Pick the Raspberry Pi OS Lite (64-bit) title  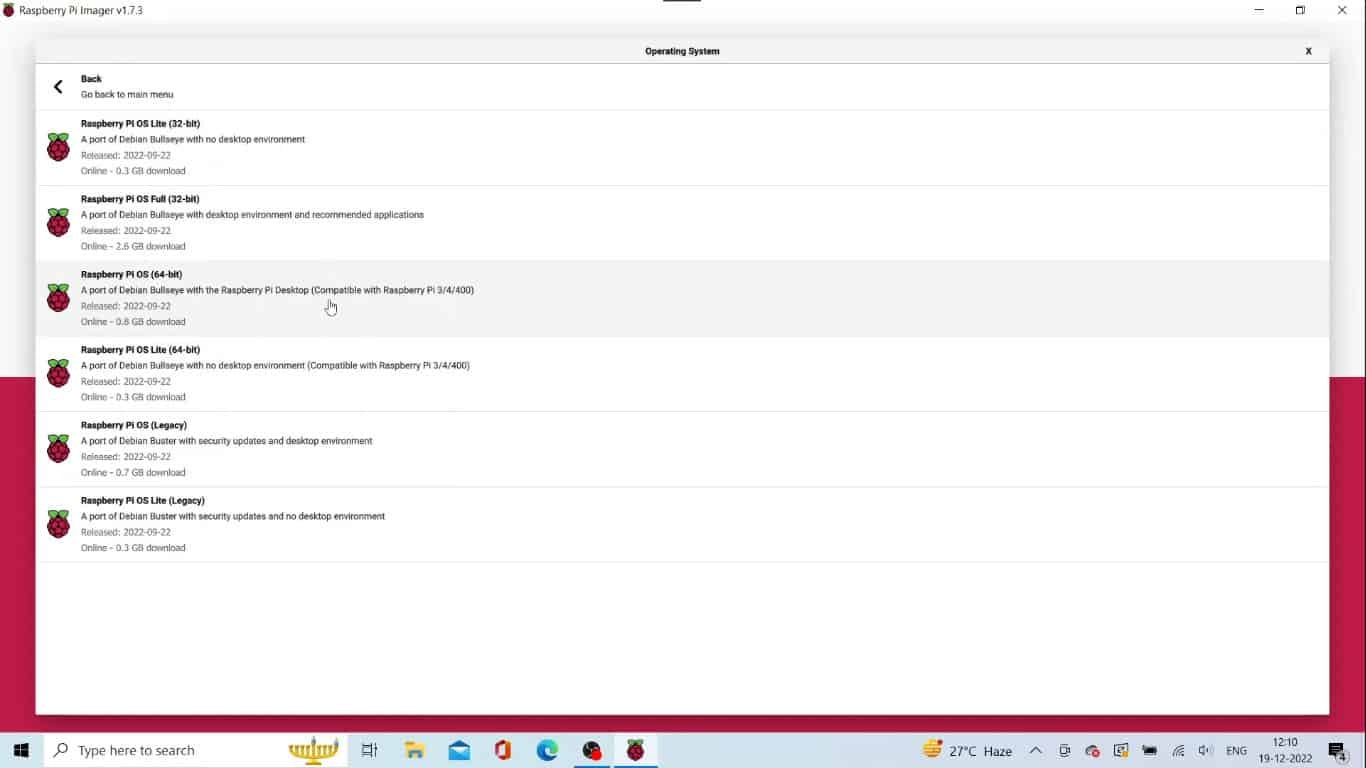(140, 350)
